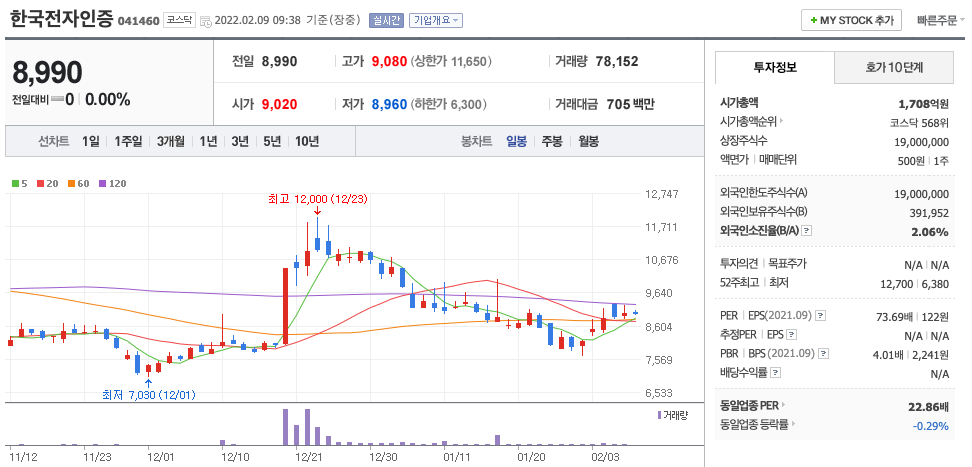Image resolution: width=972 pixels, height=467 pixels.
Task: Click the 액면가 value 500원 | 1주
Action: point(923,161)
